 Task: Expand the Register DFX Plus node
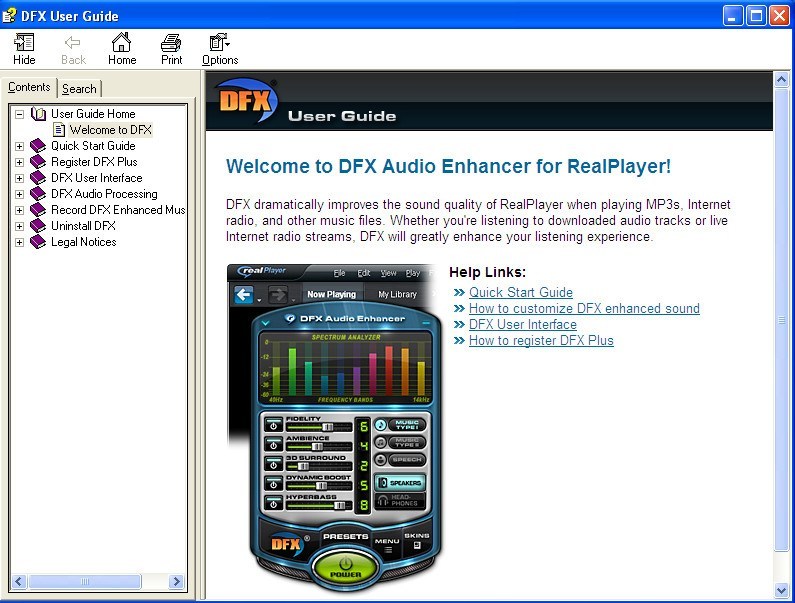coord(19,162)
